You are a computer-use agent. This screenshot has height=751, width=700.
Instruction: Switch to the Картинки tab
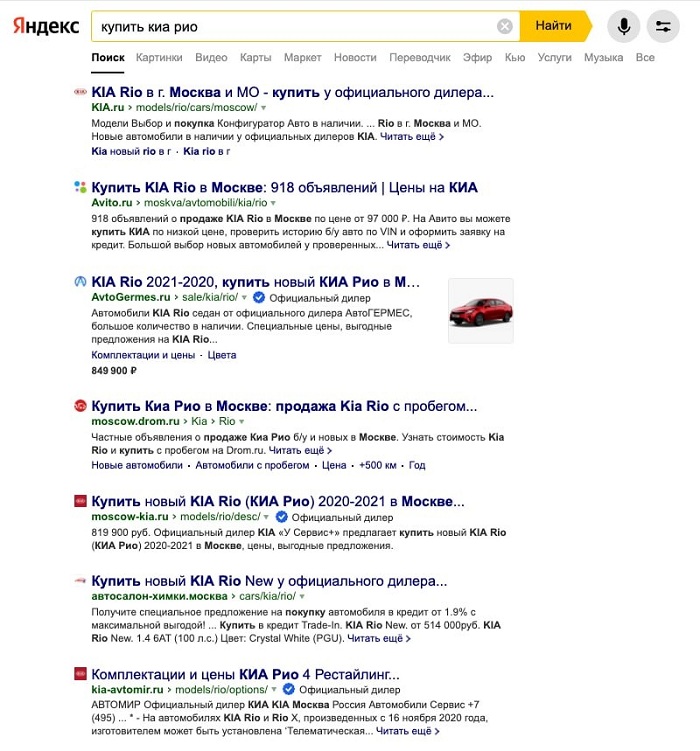click(159, 57)
